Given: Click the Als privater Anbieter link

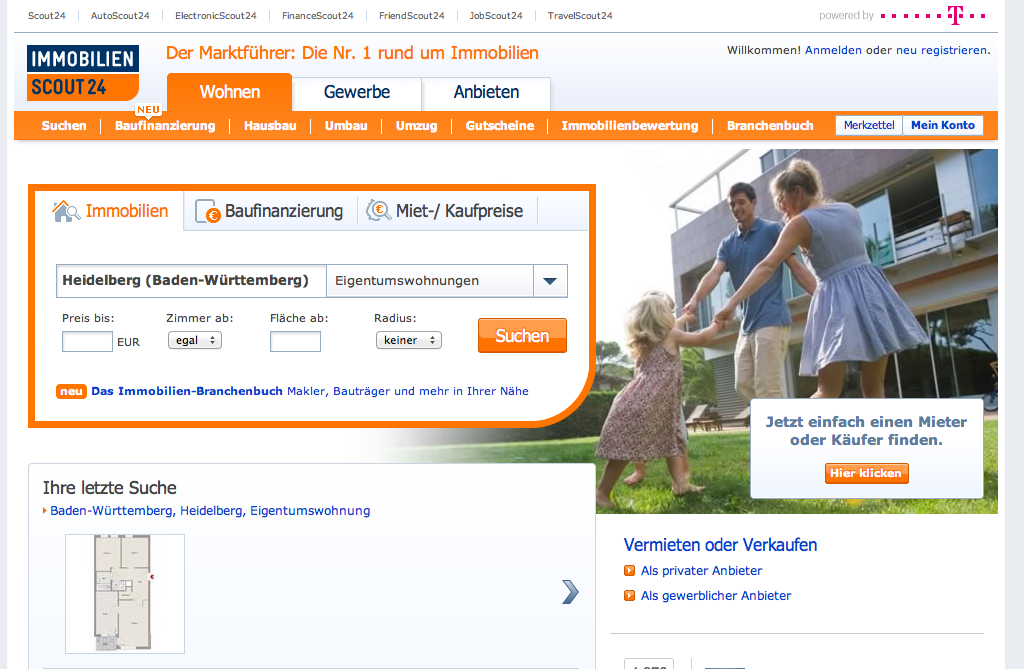Looking at the screenshot, I should click(701, 570).
